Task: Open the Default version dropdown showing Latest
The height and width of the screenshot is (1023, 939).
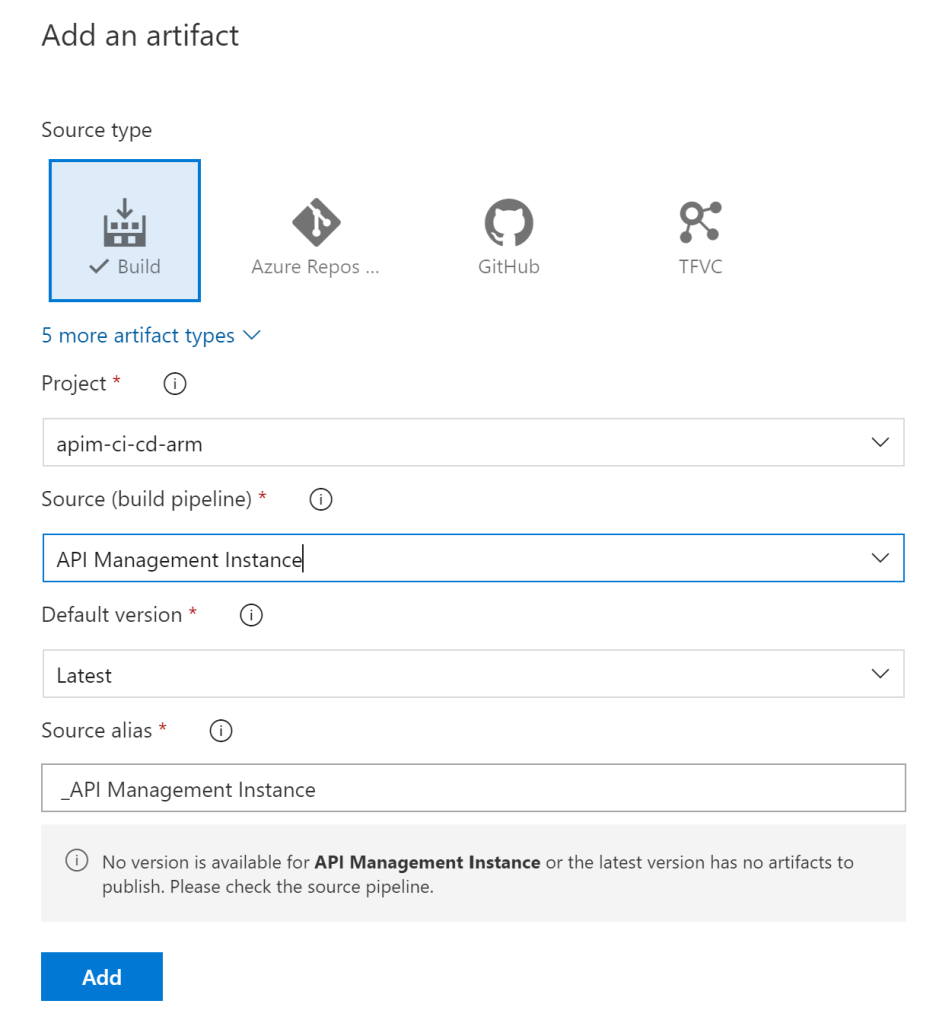Action: pos(473,674)
